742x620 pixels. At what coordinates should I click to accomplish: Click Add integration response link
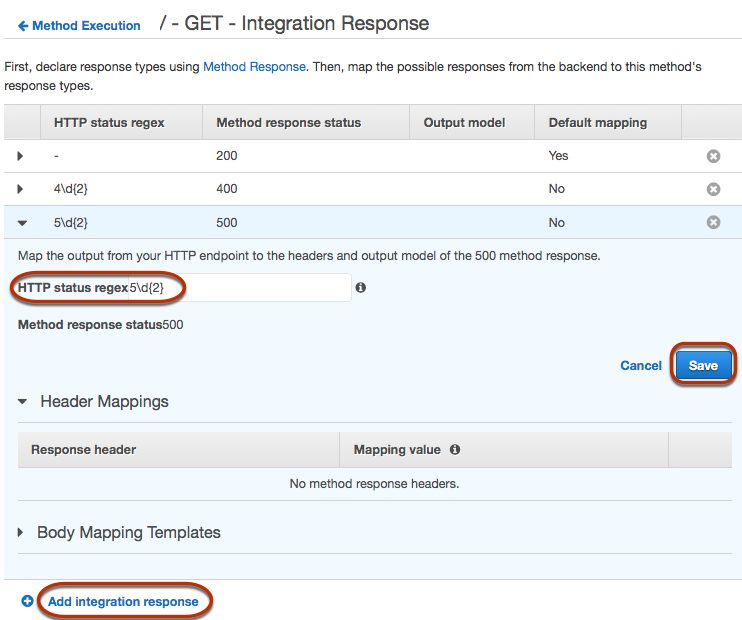pos(123,602)
